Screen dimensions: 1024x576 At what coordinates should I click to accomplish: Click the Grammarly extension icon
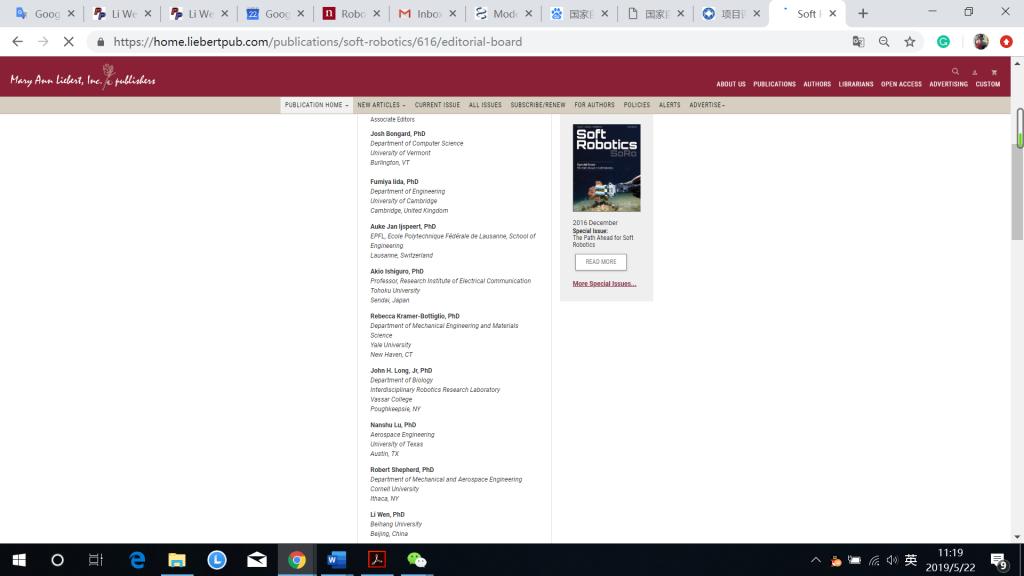click(943, 42)
